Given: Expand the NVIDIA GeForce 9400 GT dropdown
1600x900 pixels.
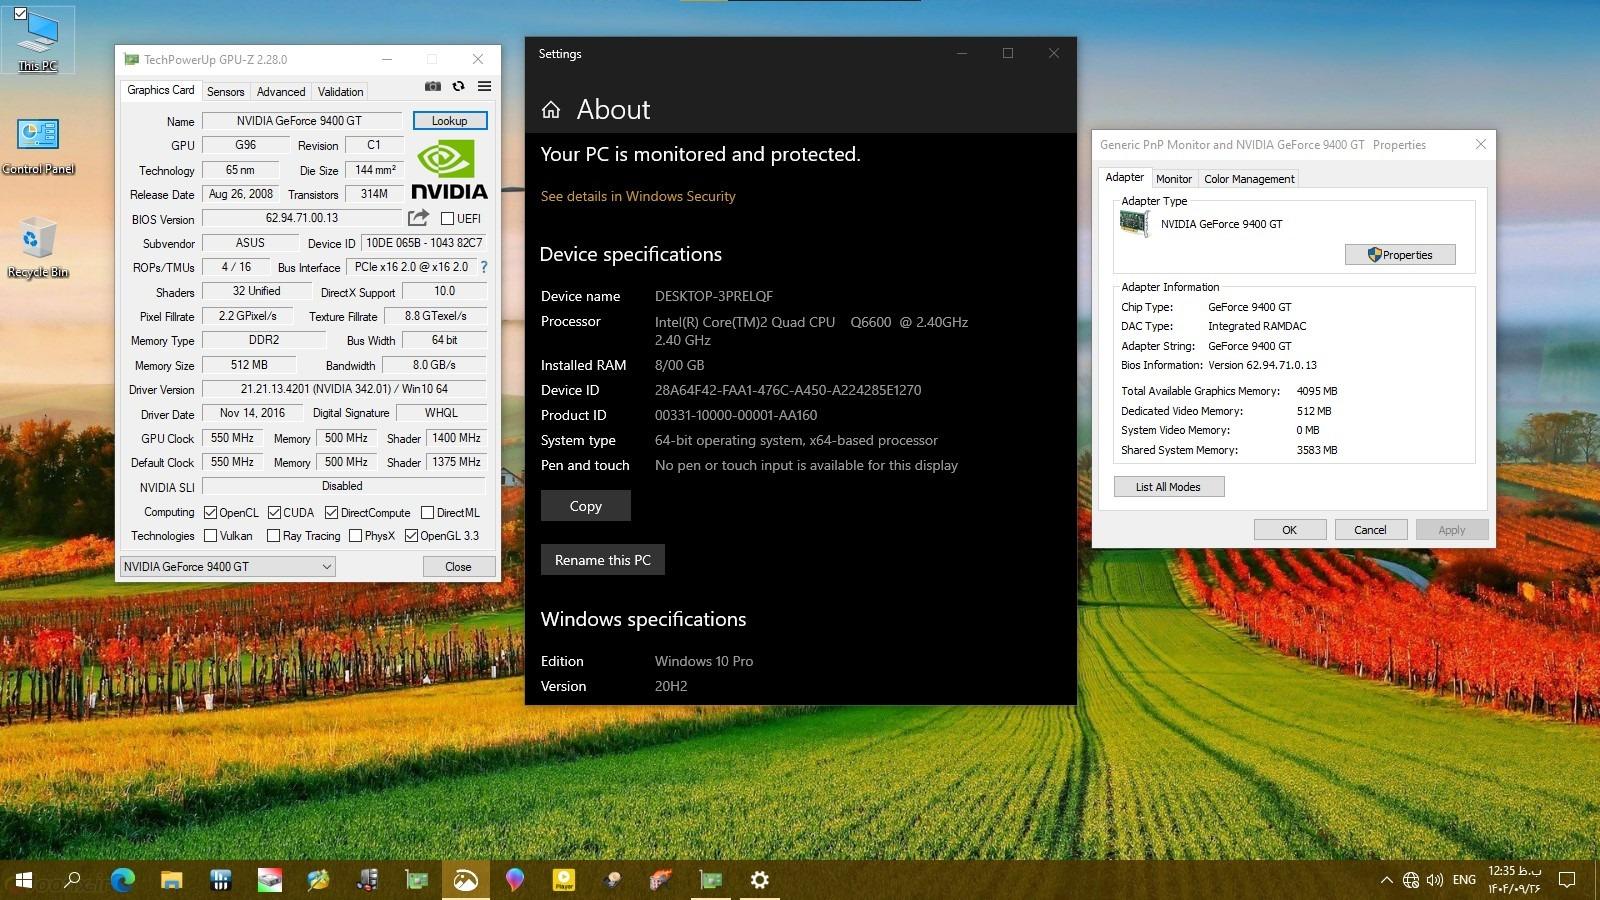Looking at the screenshot, I should click(326, 567).
